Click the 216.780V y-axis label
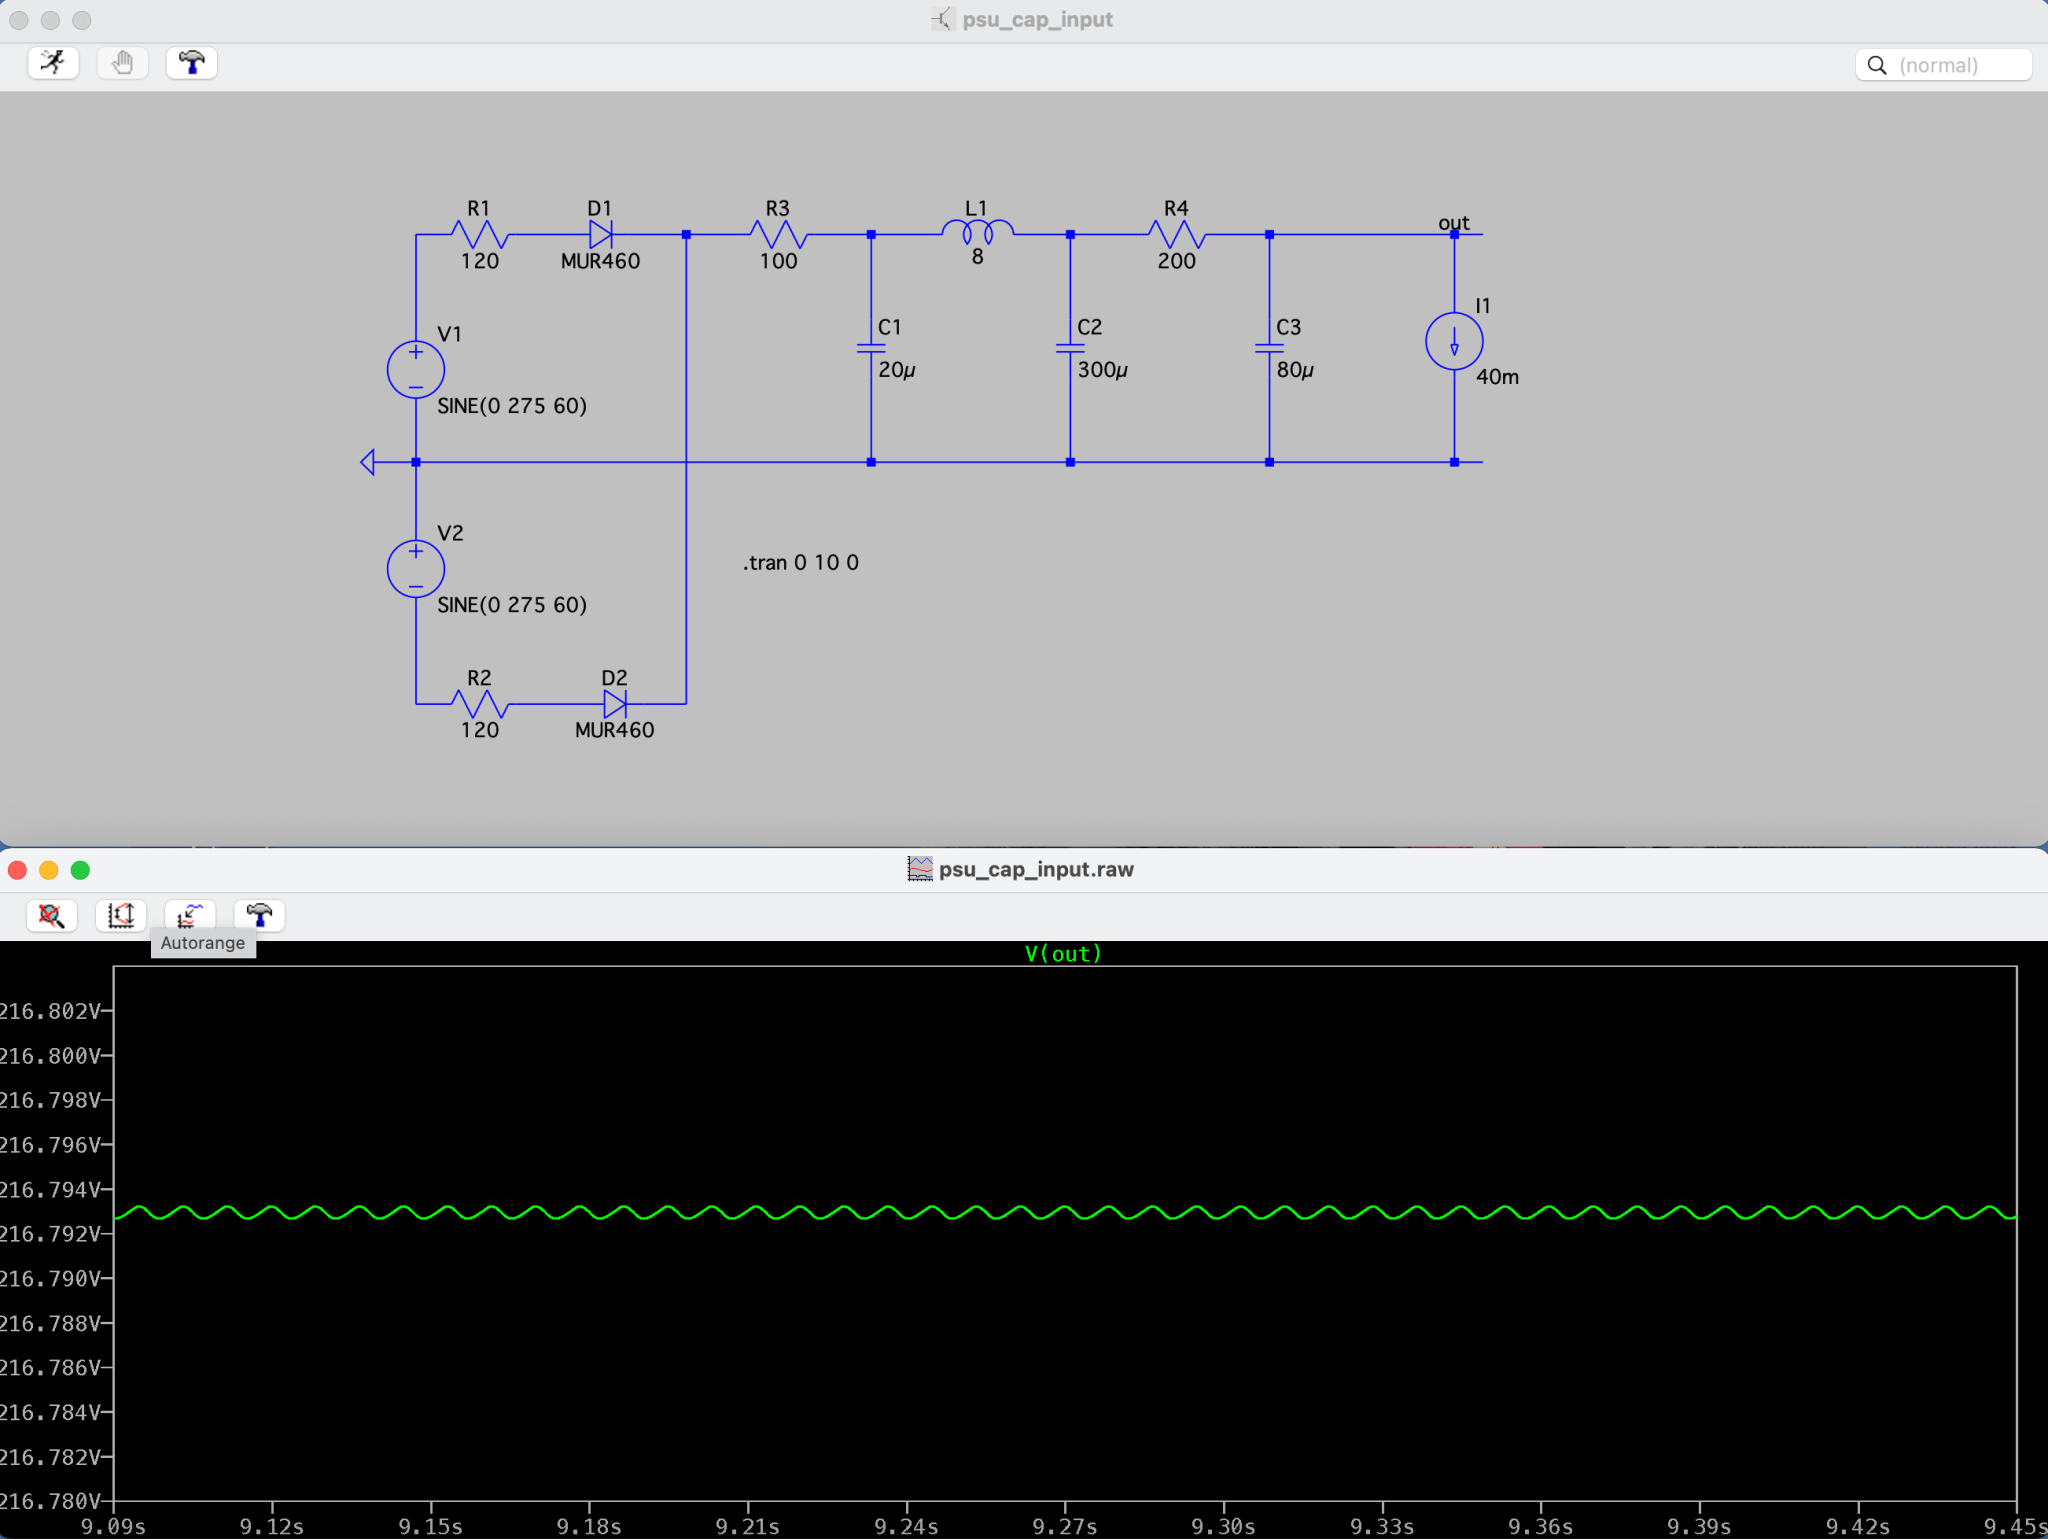The image size is (2048, 1539). (x=50, y=1501)
